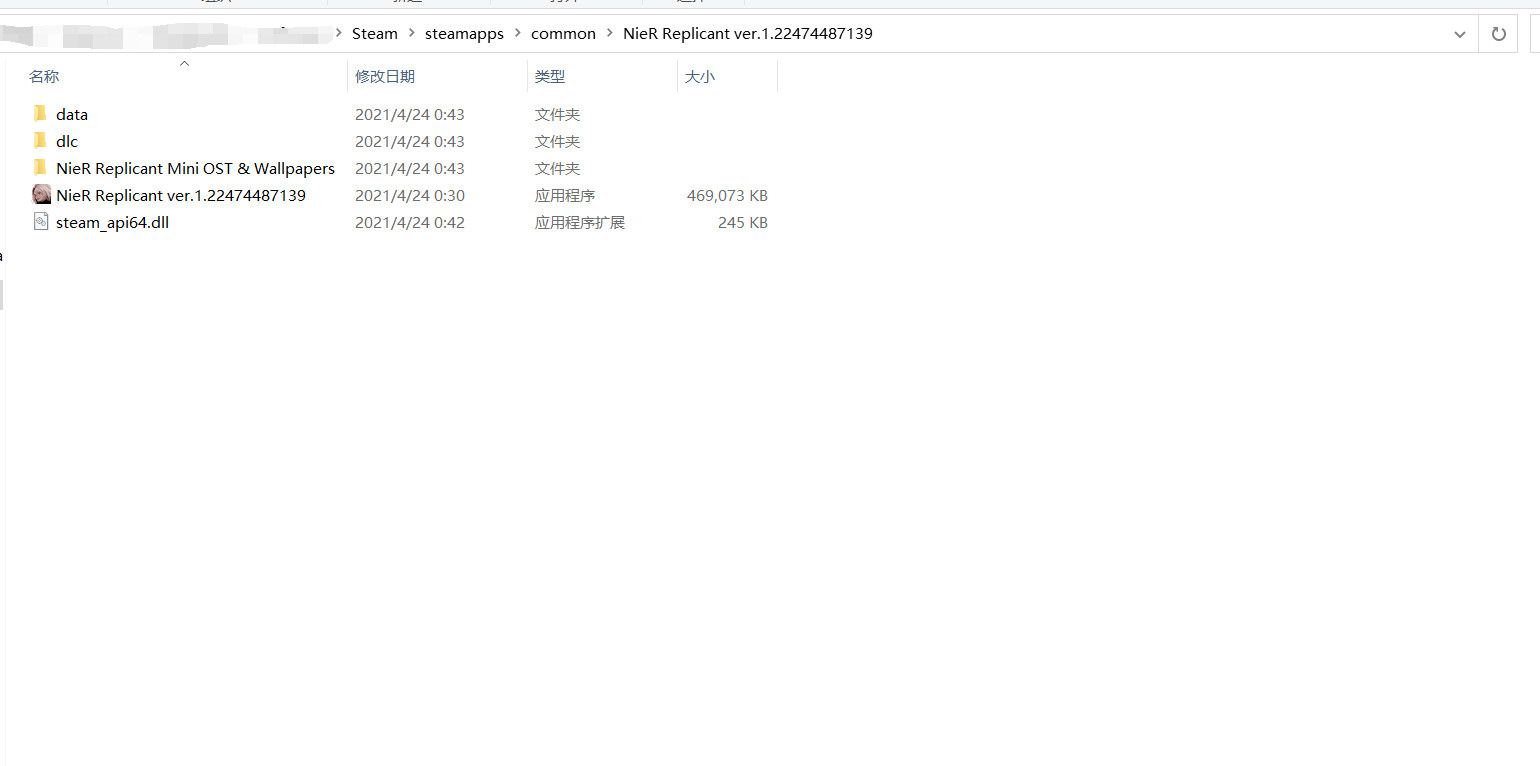The height and width of the screenshot is (766, 1540).
Task: Refresh the current folder view
Action: point(1498,34)
